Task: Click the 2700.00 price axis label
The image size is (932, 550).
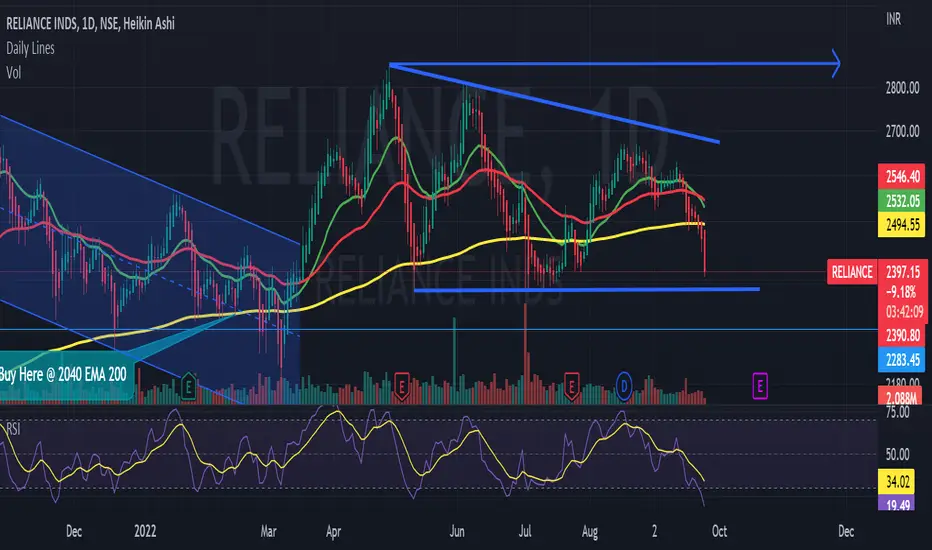Action: (x=902, y=131)
